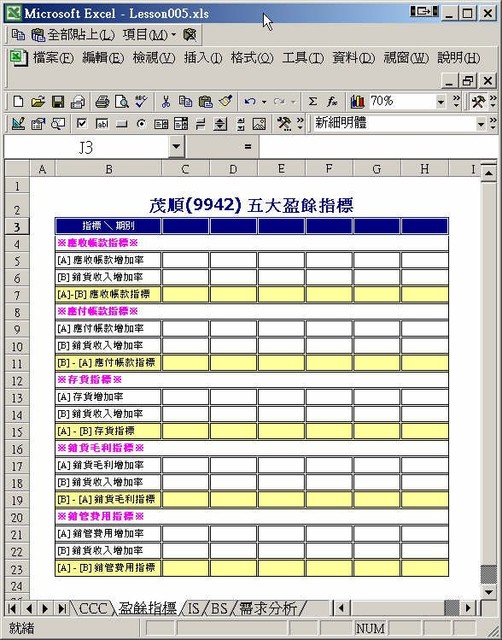Click horizontal scrollbar right arrow
This screenshot has width=502, height=640.
(x=468, y=609)
